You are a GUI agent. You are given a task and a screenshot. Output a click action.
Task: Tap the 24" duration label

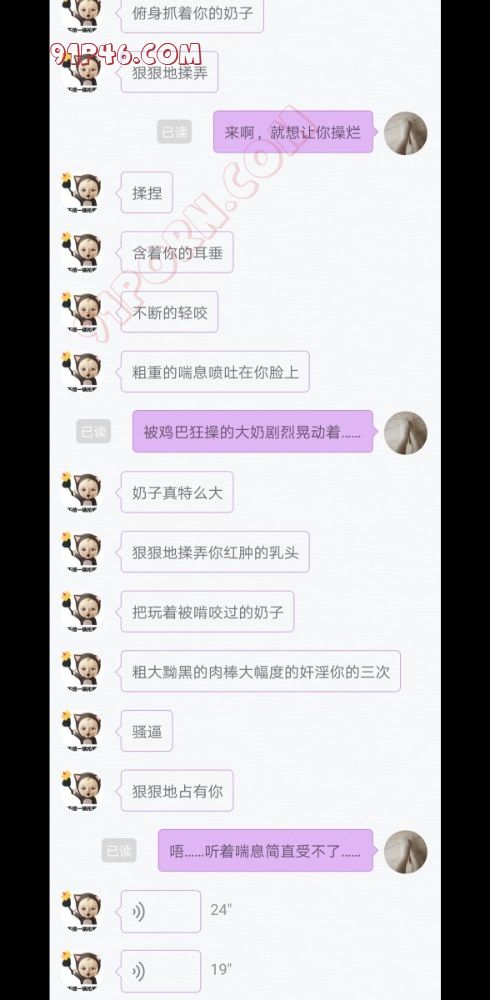coord(221,910)
